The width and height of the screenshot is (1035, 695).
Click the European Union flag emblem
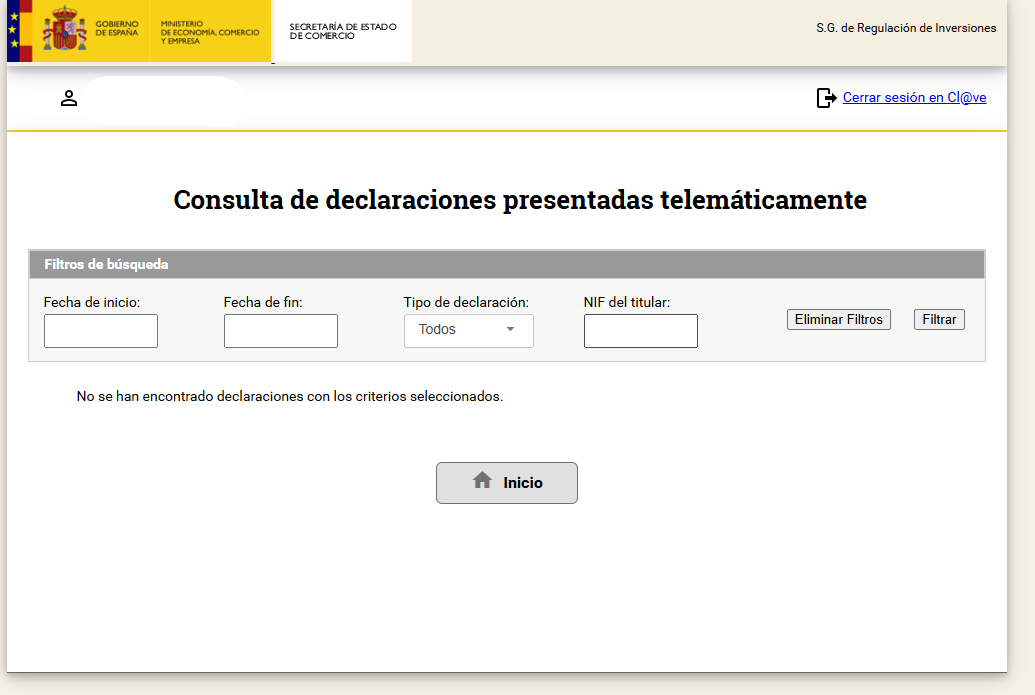pyautogui.click(x=13, y=30)
